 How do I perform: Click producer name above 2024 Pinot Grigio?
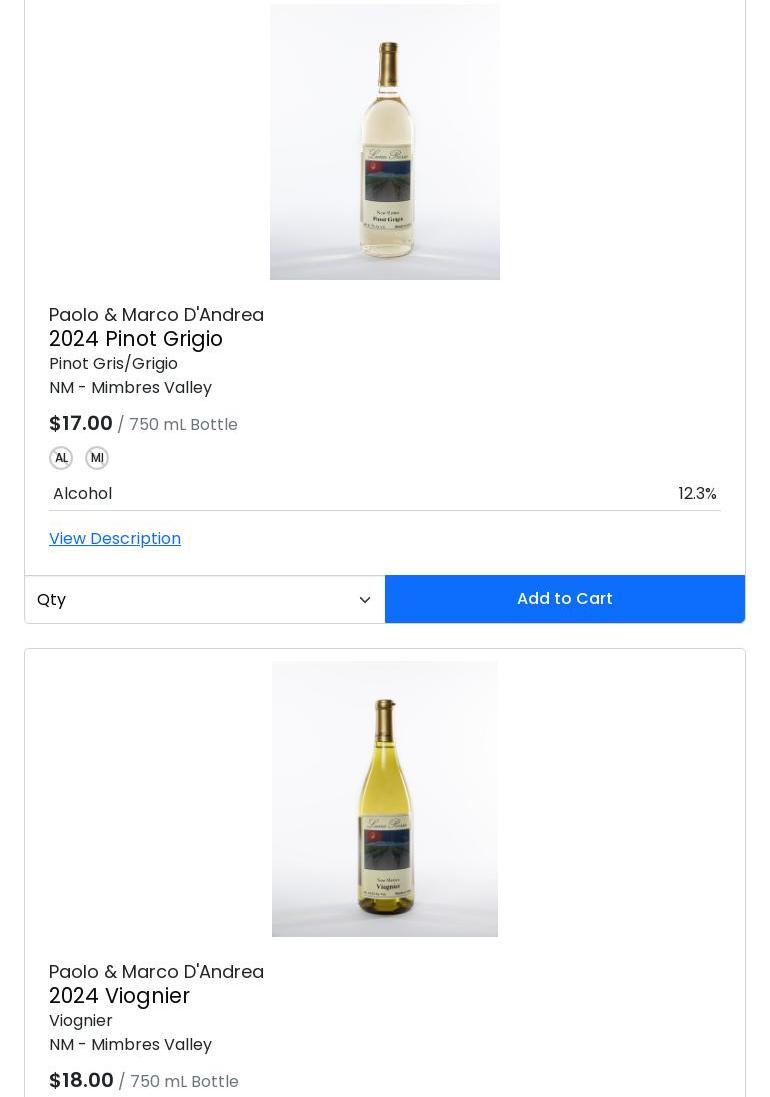coord(156,315)
